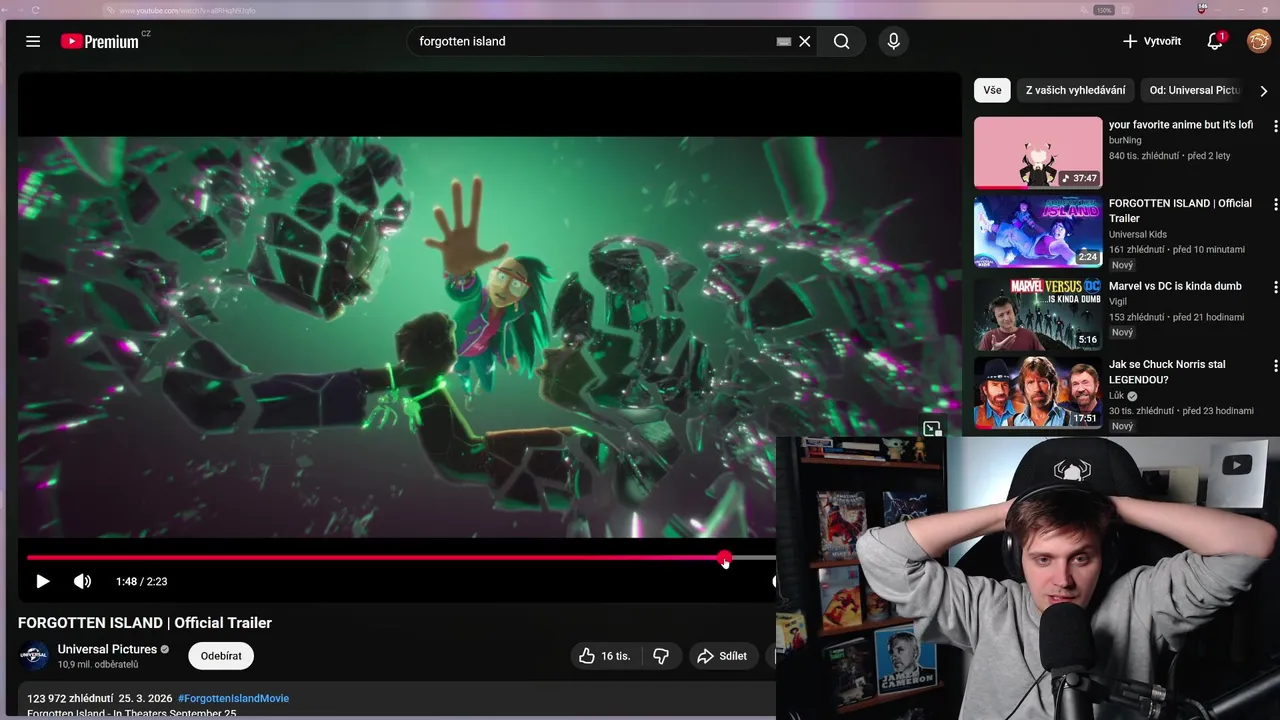Click the '1:48 / 2:23' time display
This screenshot has height=720, width=1280.
[141, 581]
